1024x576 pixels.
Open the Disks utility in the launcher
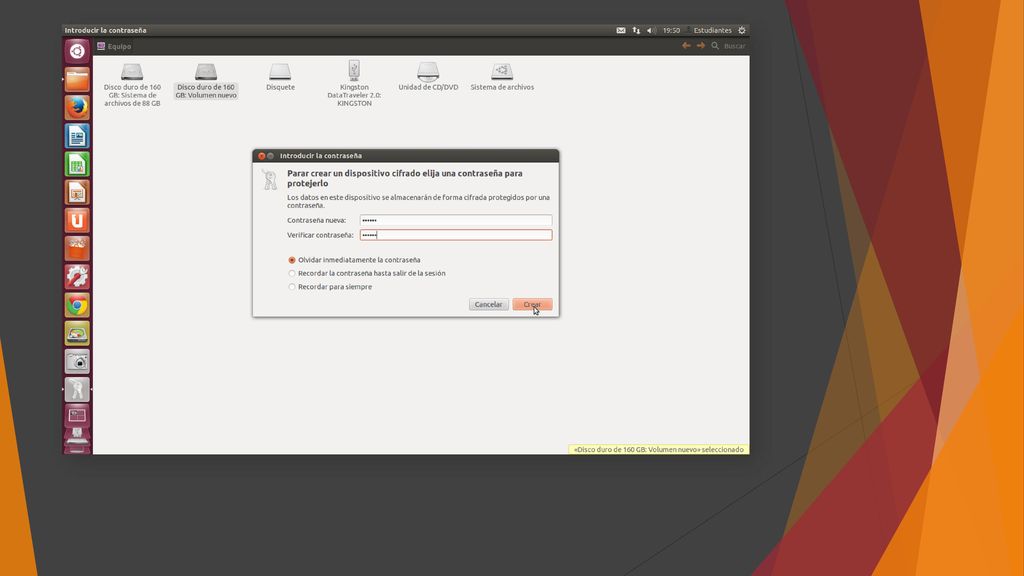pyautogui.click(x=77, y=333)
